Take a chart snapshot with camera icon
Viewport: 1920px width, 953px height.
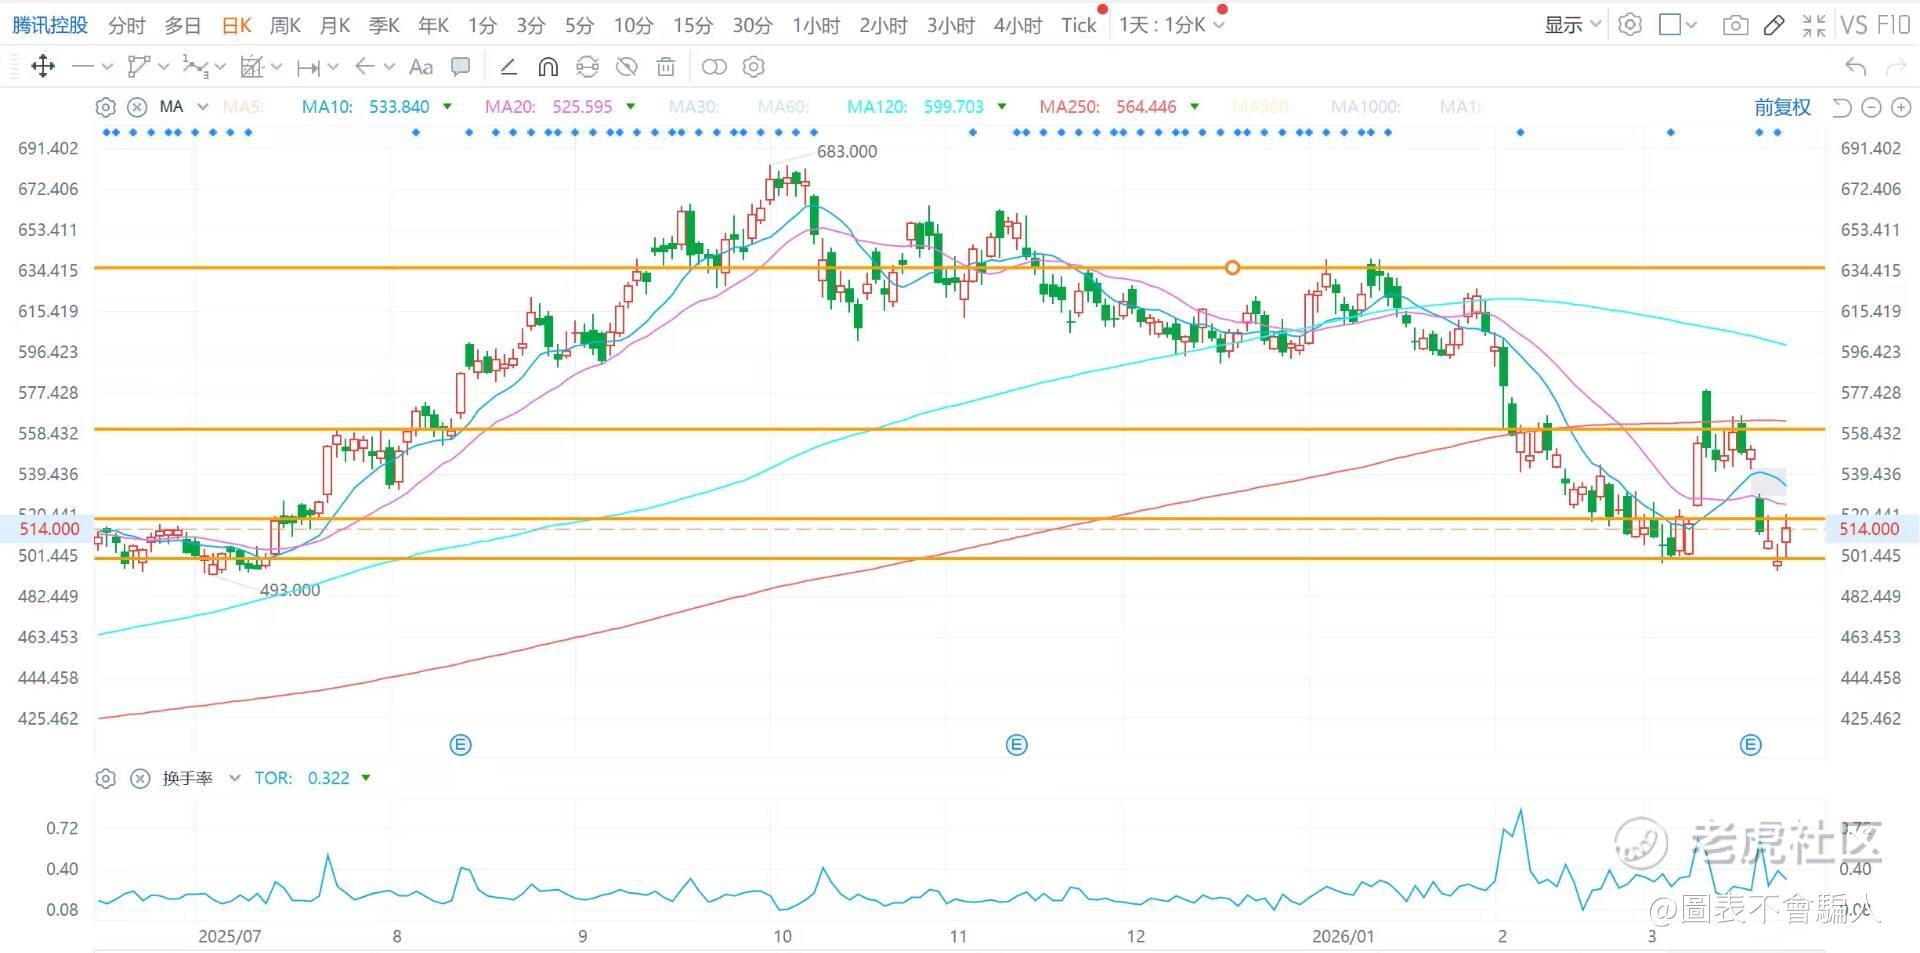(x=1736, y=25)
